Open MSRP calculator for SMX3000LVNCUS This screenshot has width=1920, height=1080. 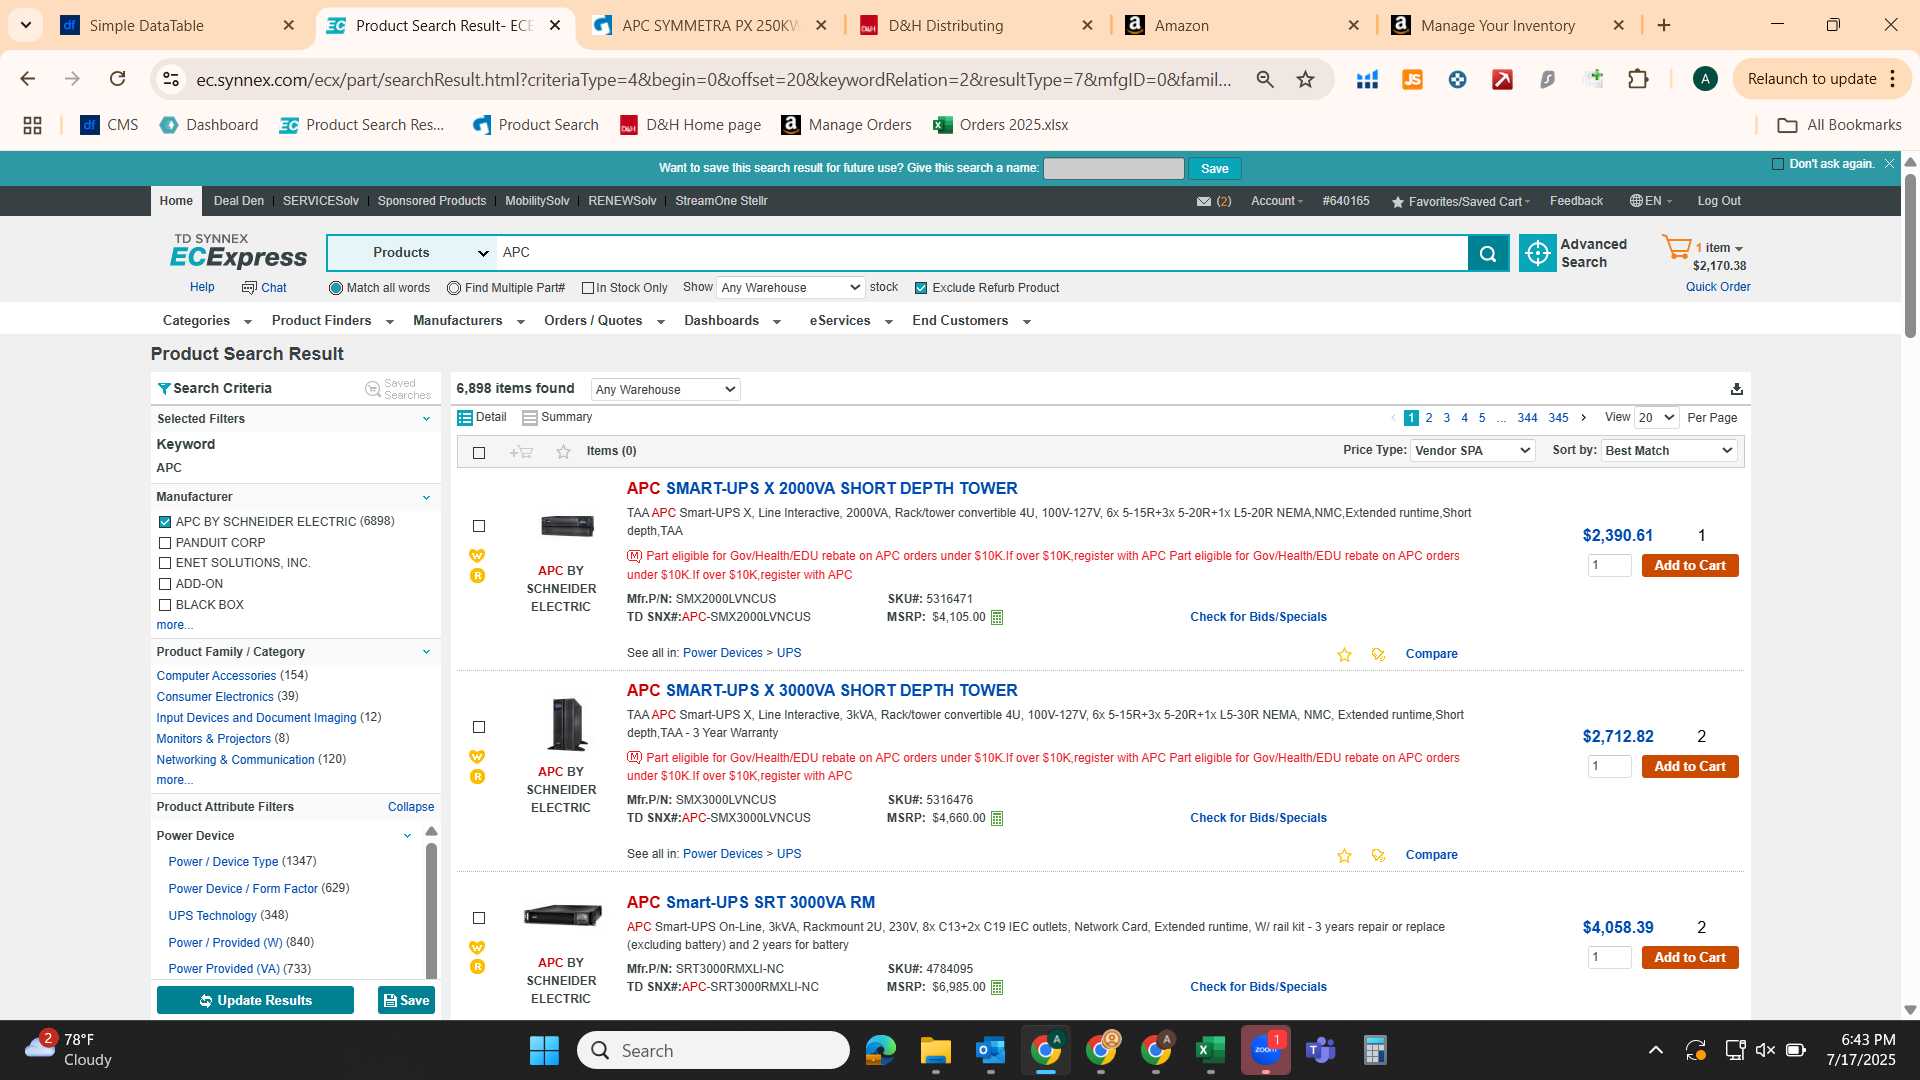tap(996, 819)
